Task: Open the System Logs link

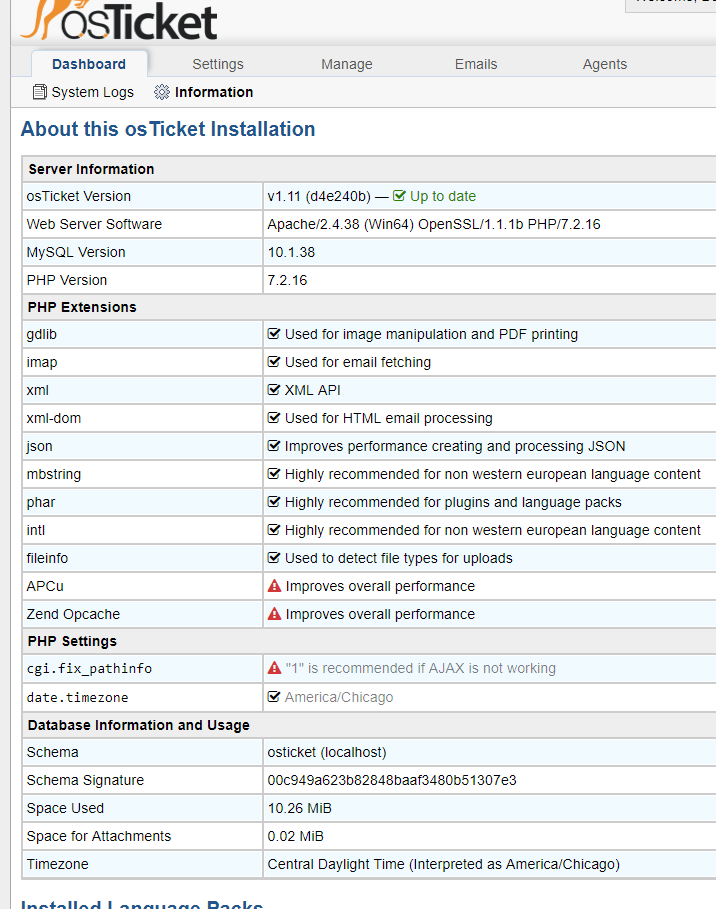Action: 92,92
